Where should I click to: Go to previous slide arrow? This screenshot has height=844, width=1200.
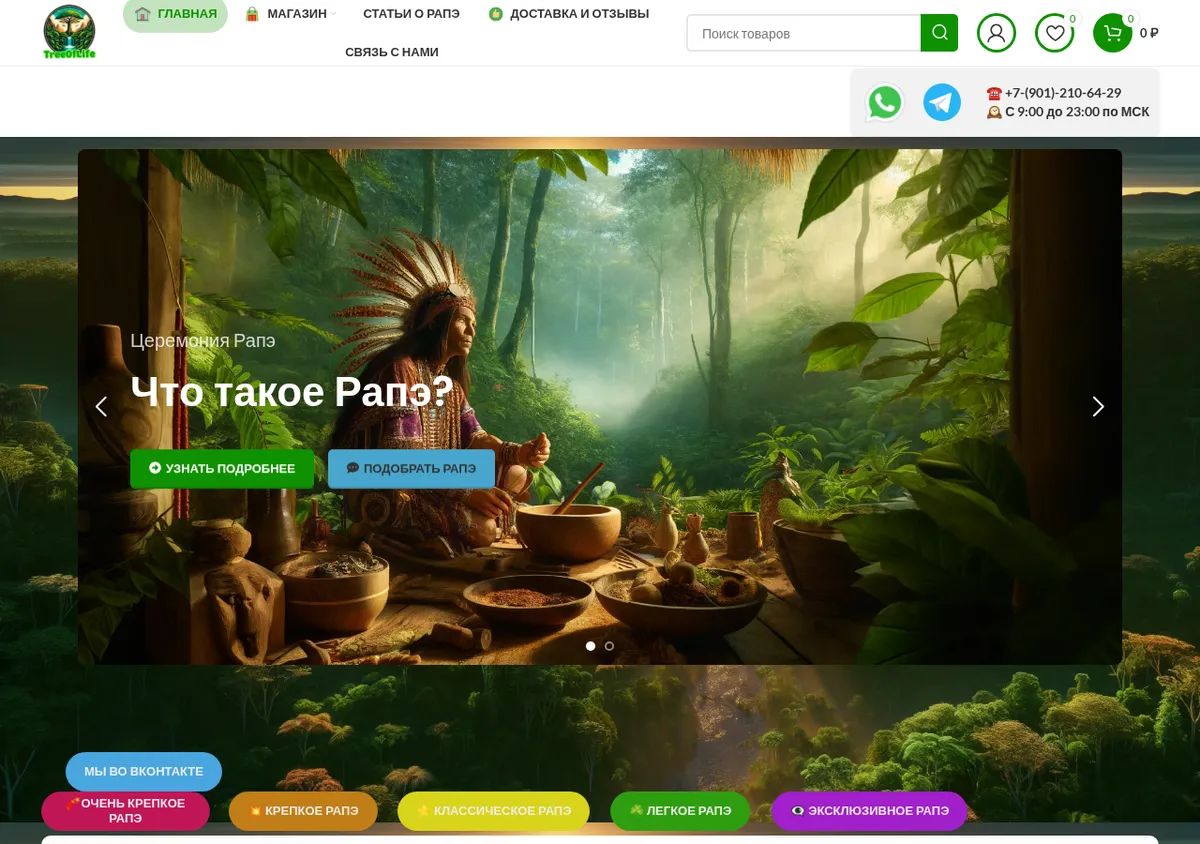(101, 407)
